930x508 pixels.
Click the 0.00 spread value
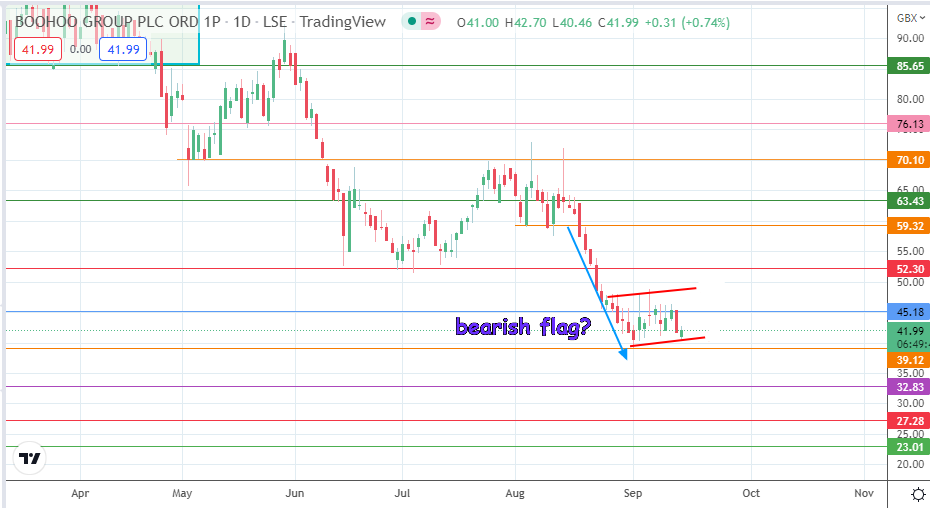81,49
